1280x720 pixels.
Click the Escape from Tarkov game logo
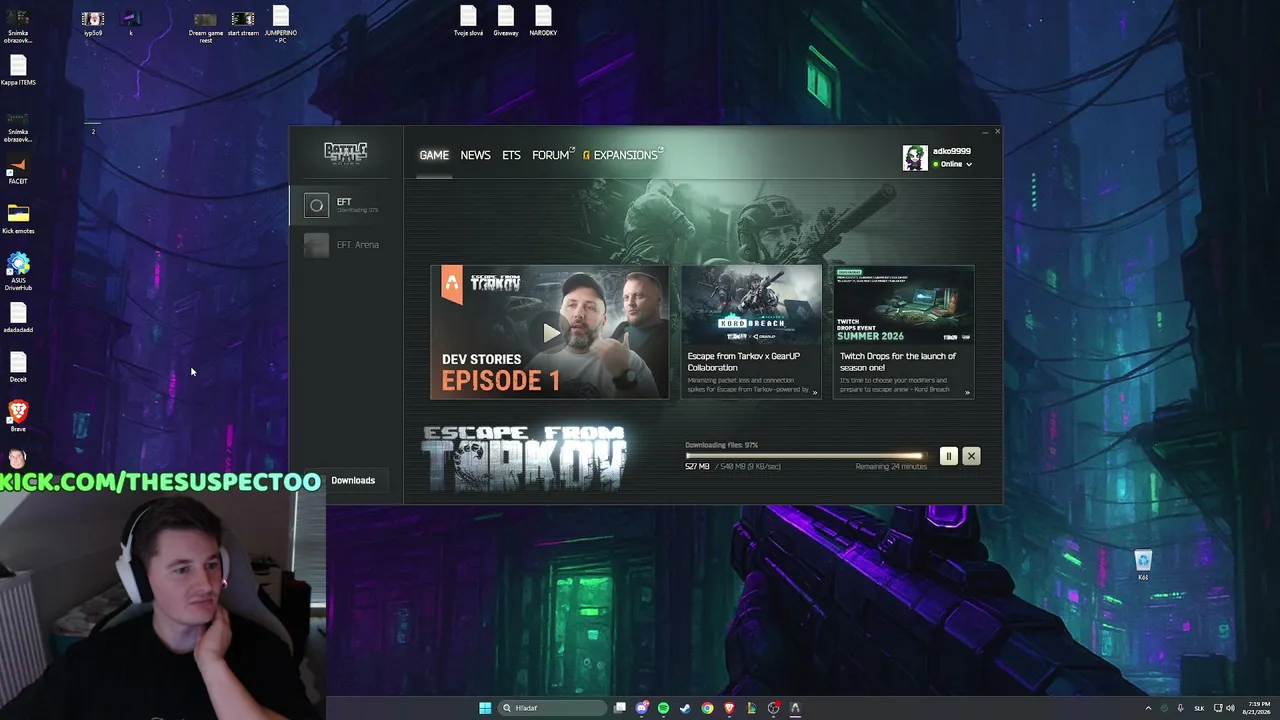click(x=523, y=459)
